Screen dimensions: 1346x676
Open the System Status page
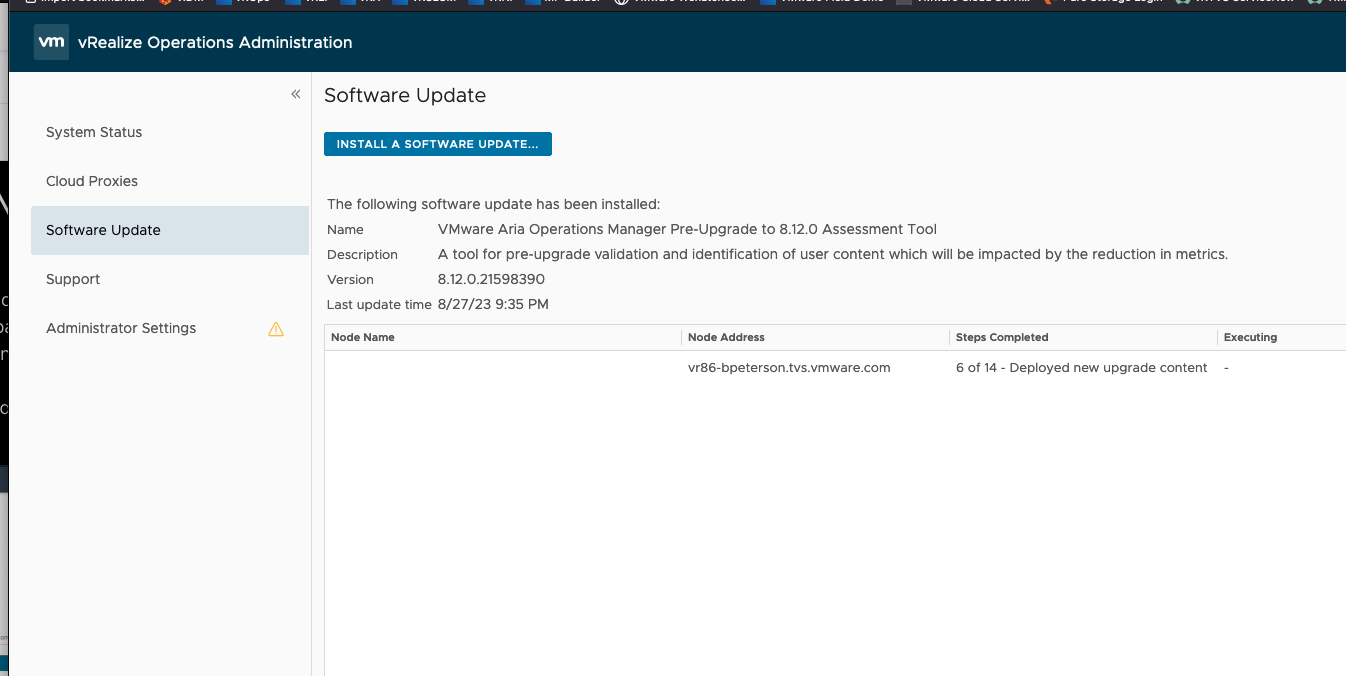click(94, 132)
